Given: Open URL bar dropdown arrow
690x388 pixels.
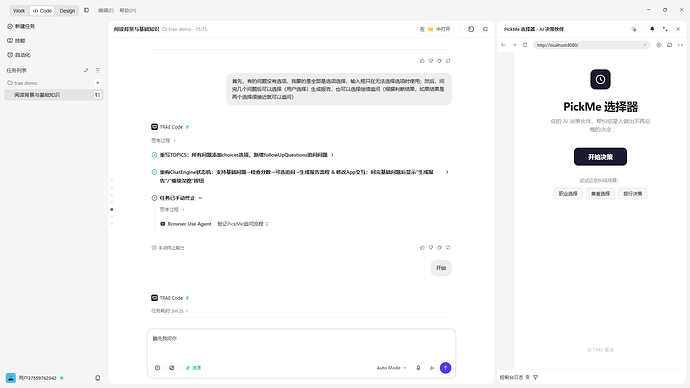Looking at the screenshot, I should [x=645, y=45].
